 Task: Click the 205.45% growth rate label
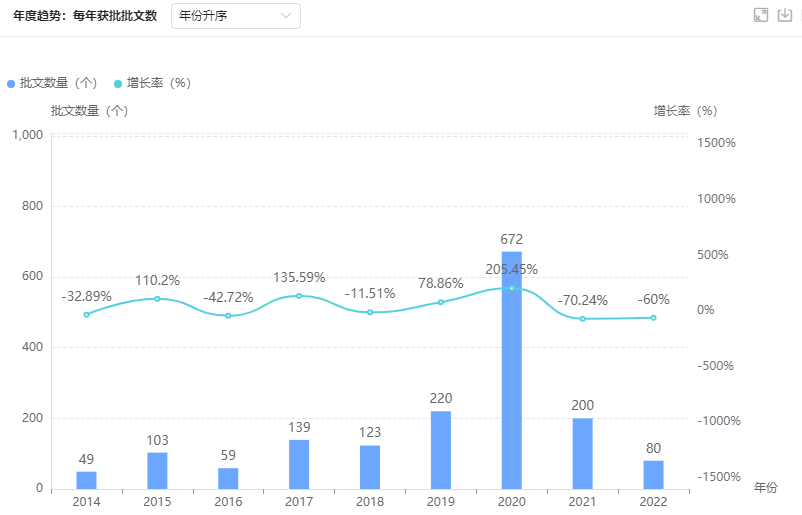coord(511,270)
